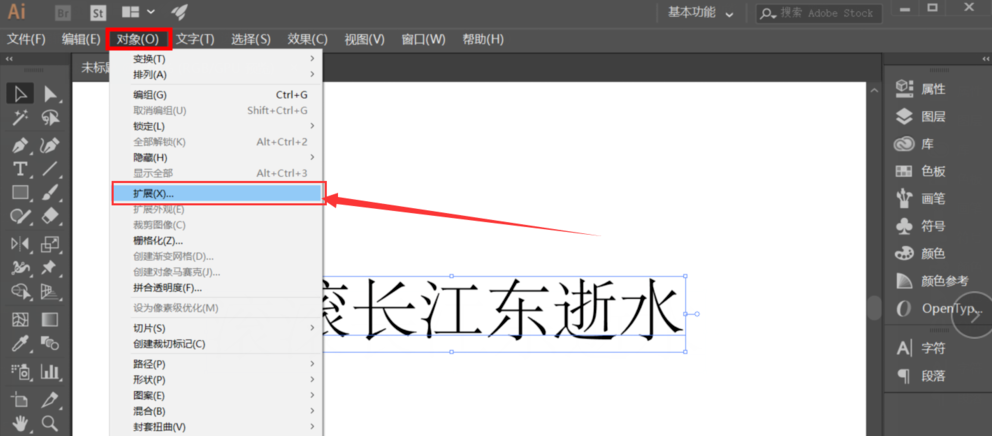Expand the 排列(A) submenu
Viewport: 992px width, 436px height.
pos(217,75)
